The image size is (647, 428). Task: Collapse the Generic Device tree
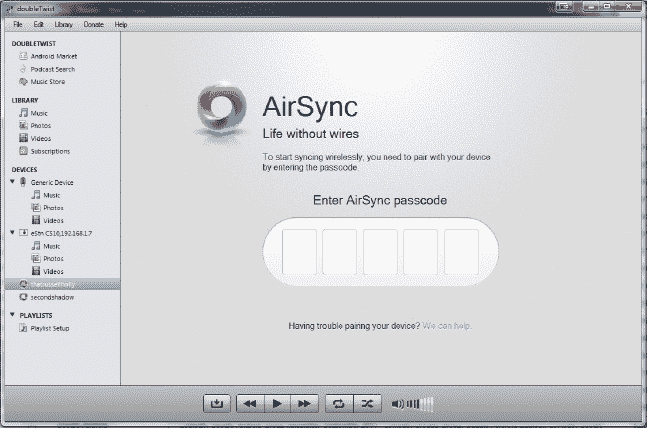click(12, 182)
